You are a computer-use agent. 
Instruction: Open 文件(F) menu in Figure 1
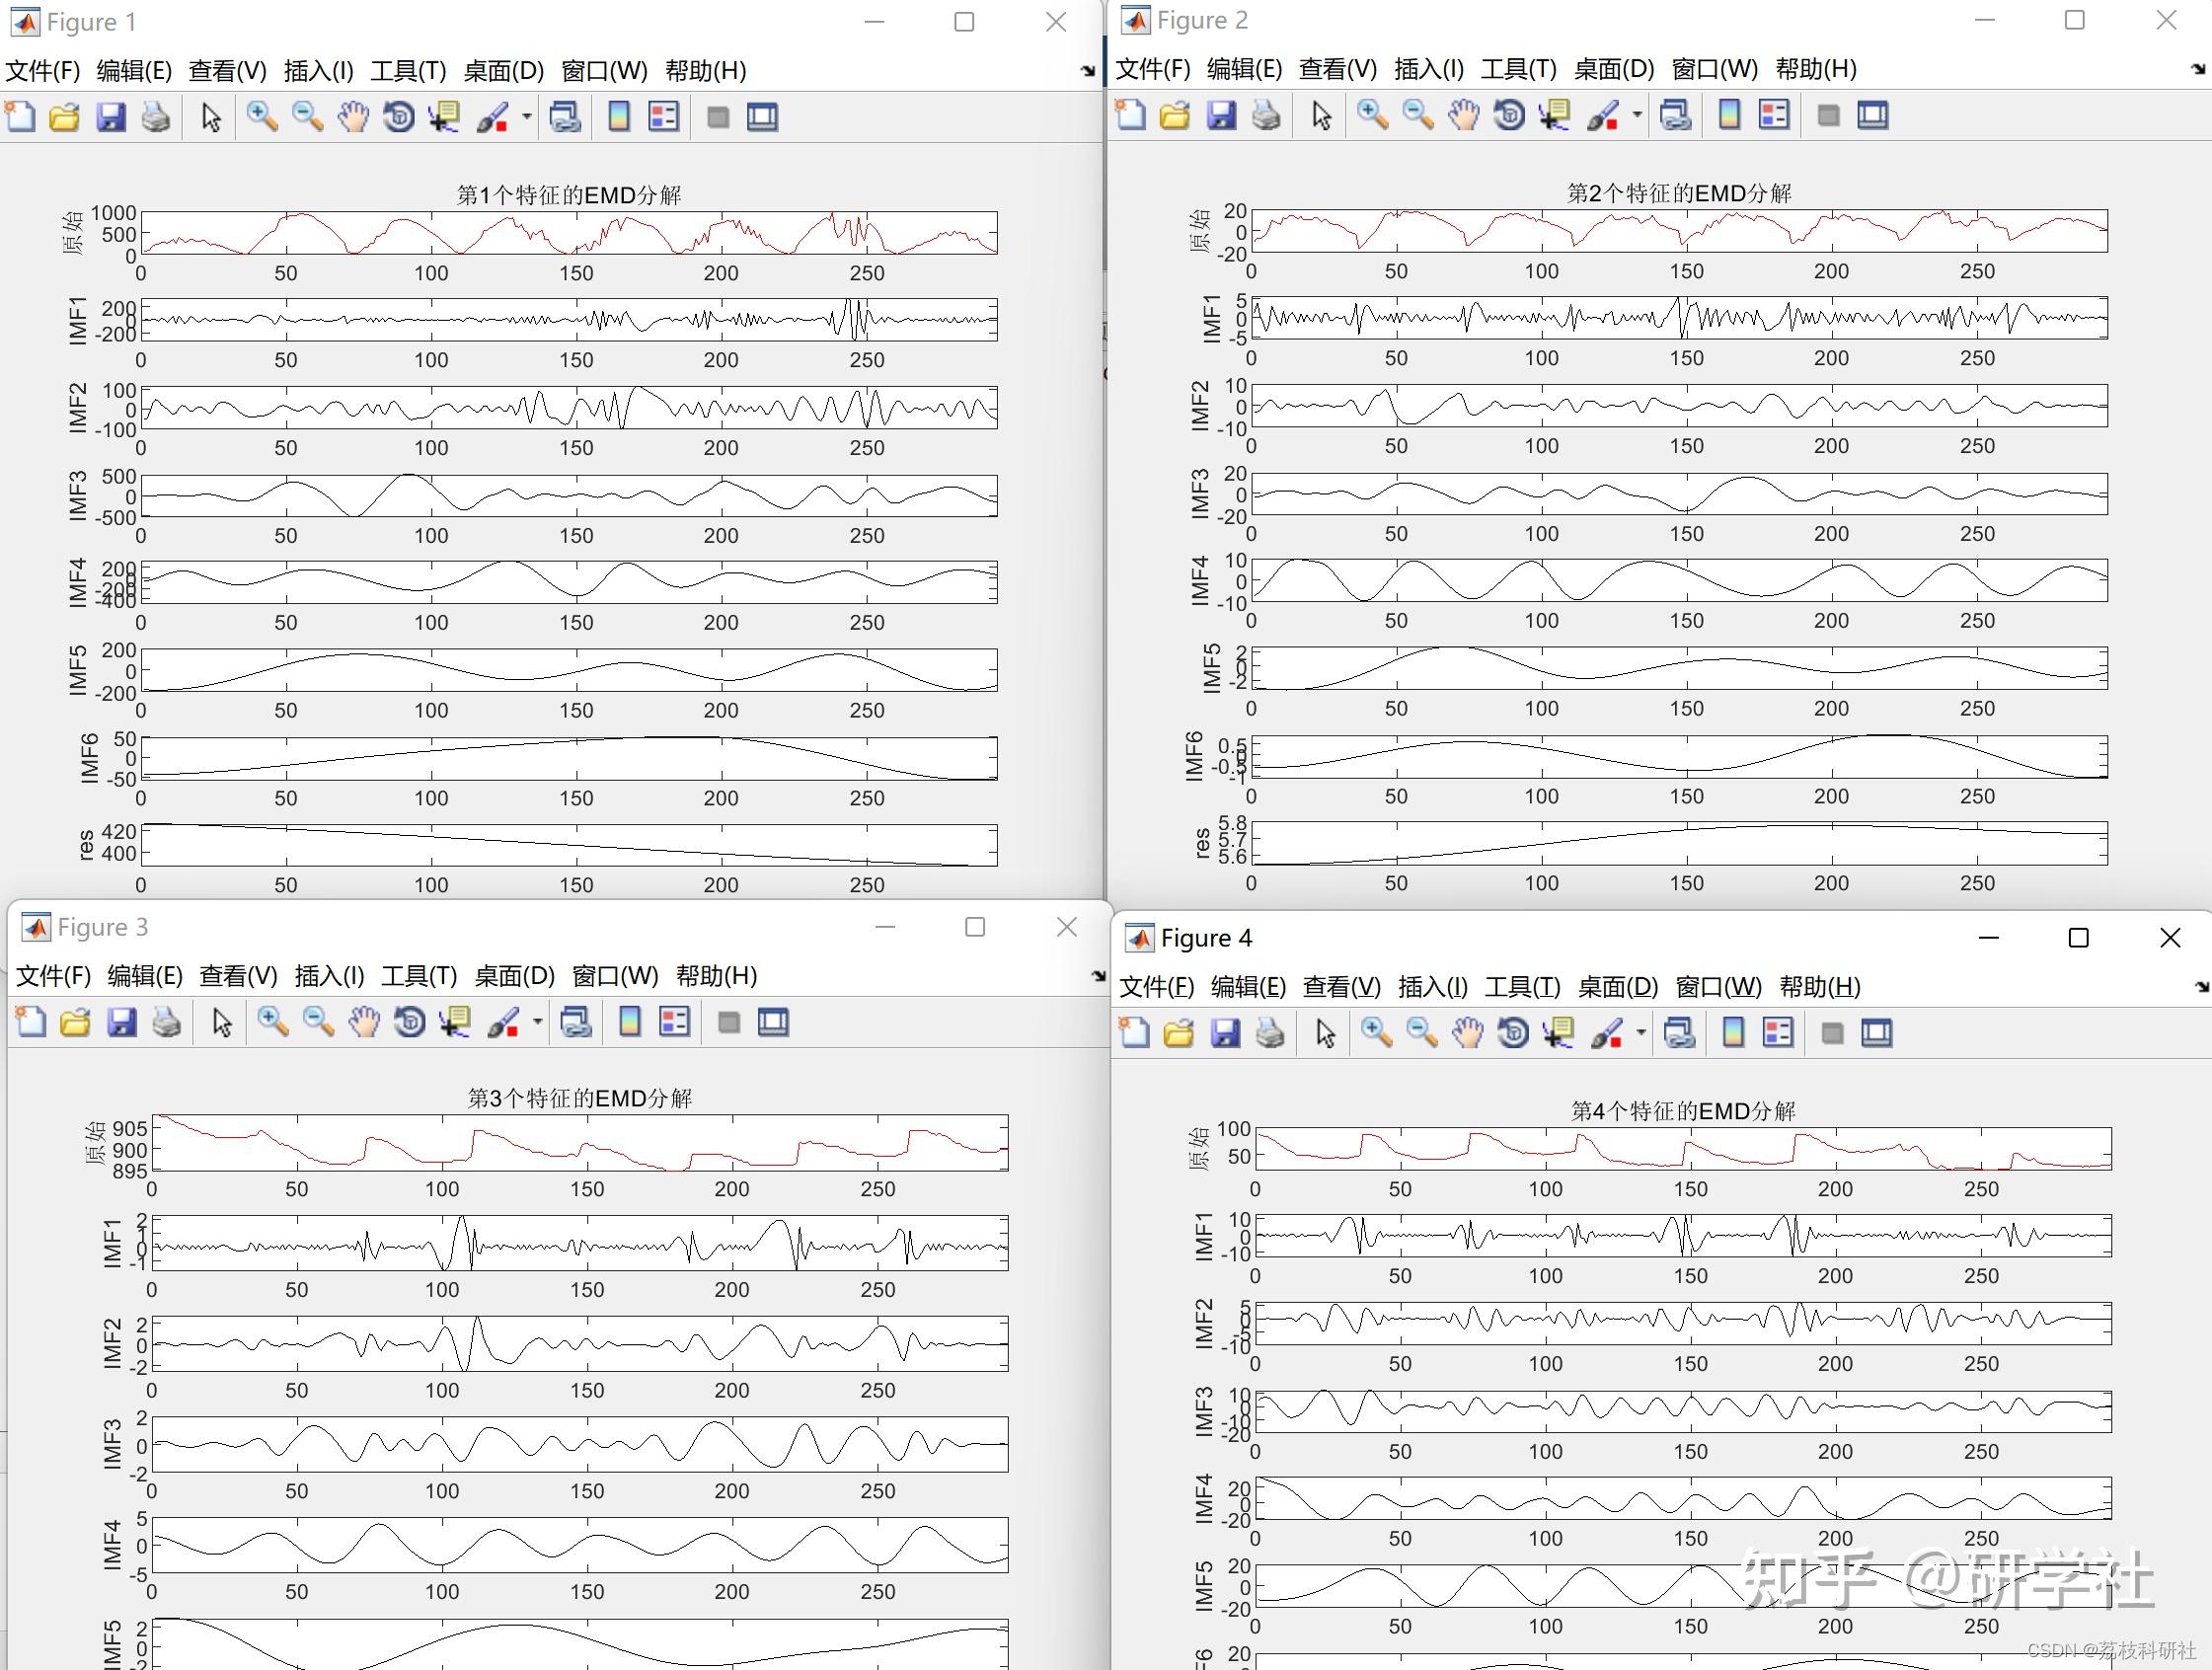coord(43,71)
